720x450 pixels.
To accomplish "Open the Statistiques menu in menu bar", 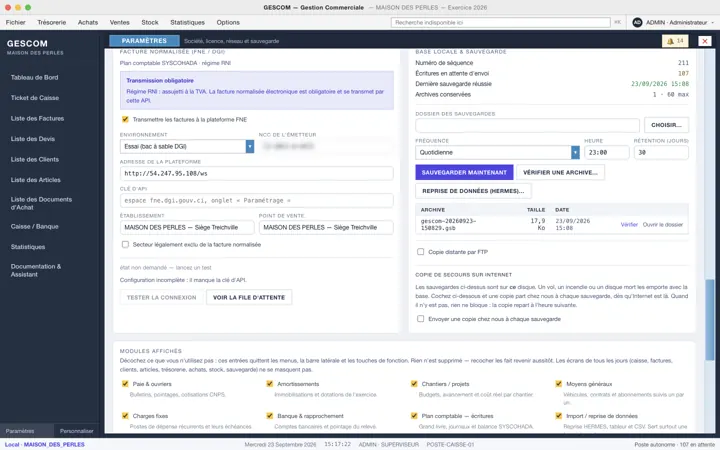I will [187, 22].
